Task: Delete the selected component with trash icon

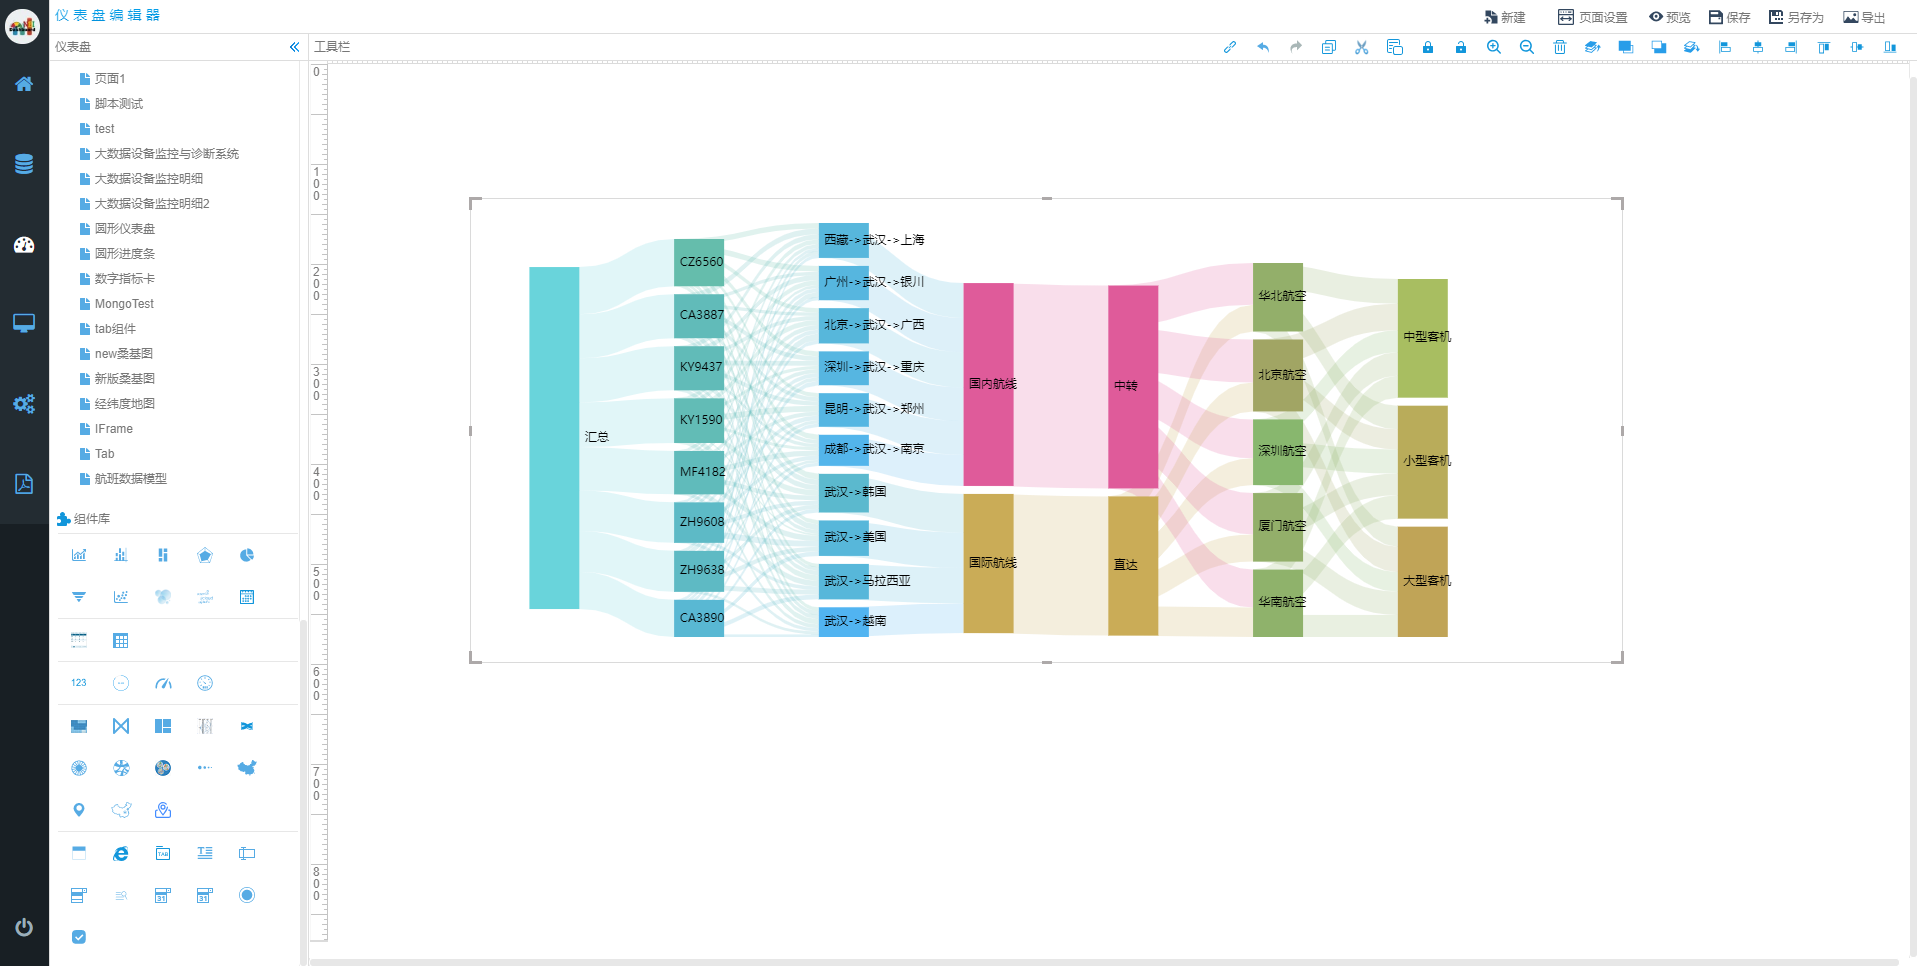Action: click(1560, 47)
